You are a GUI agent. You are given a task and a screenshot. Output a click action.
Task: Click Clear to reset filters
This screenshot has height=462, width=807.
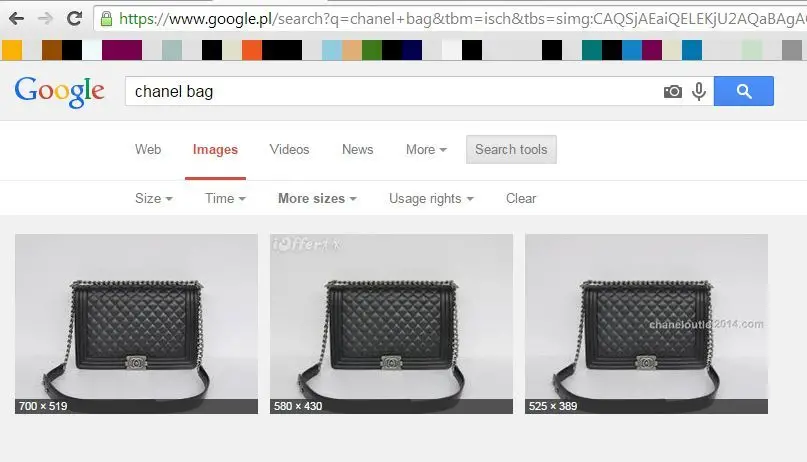521,198
